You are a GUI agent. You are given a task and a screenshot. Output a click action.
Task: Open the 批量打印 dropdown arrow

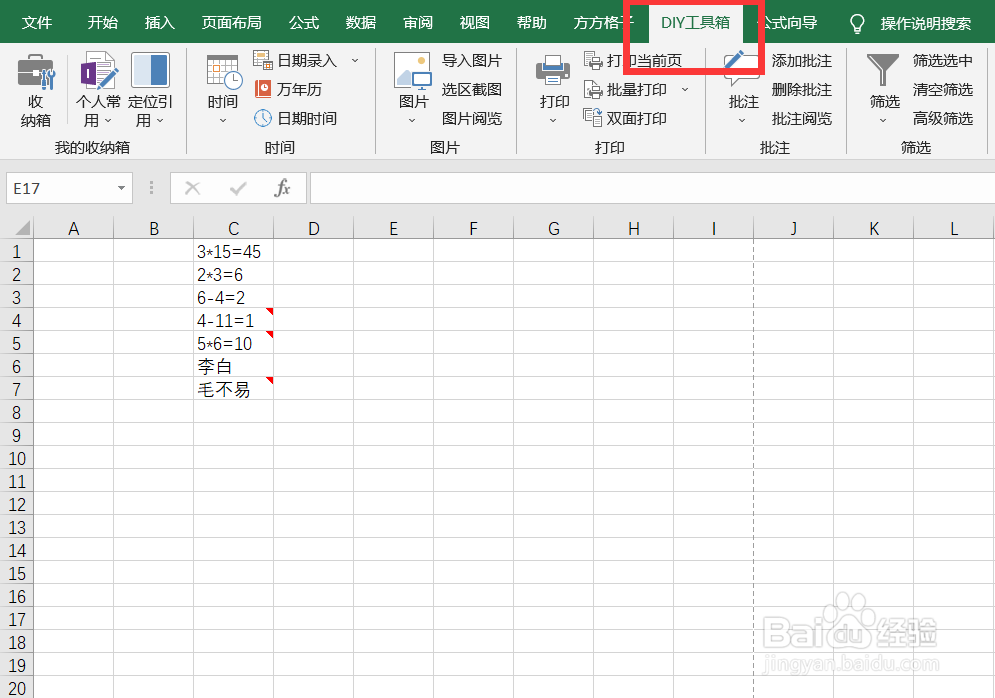click(685, 89)
